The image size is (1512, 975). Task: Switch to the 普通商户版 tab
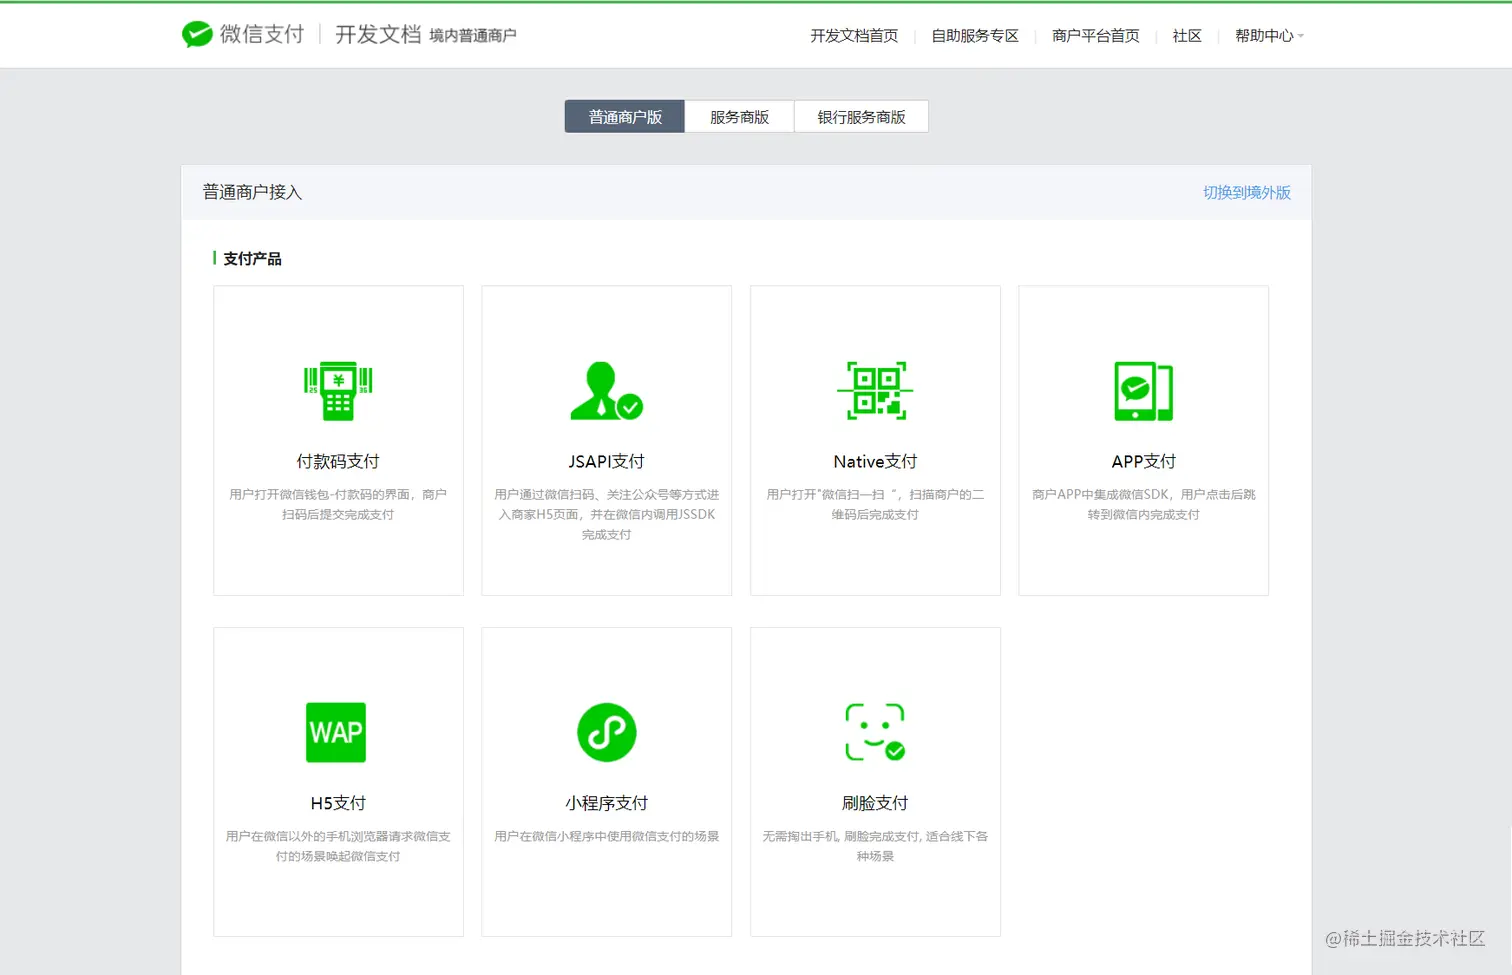[625, 117]
